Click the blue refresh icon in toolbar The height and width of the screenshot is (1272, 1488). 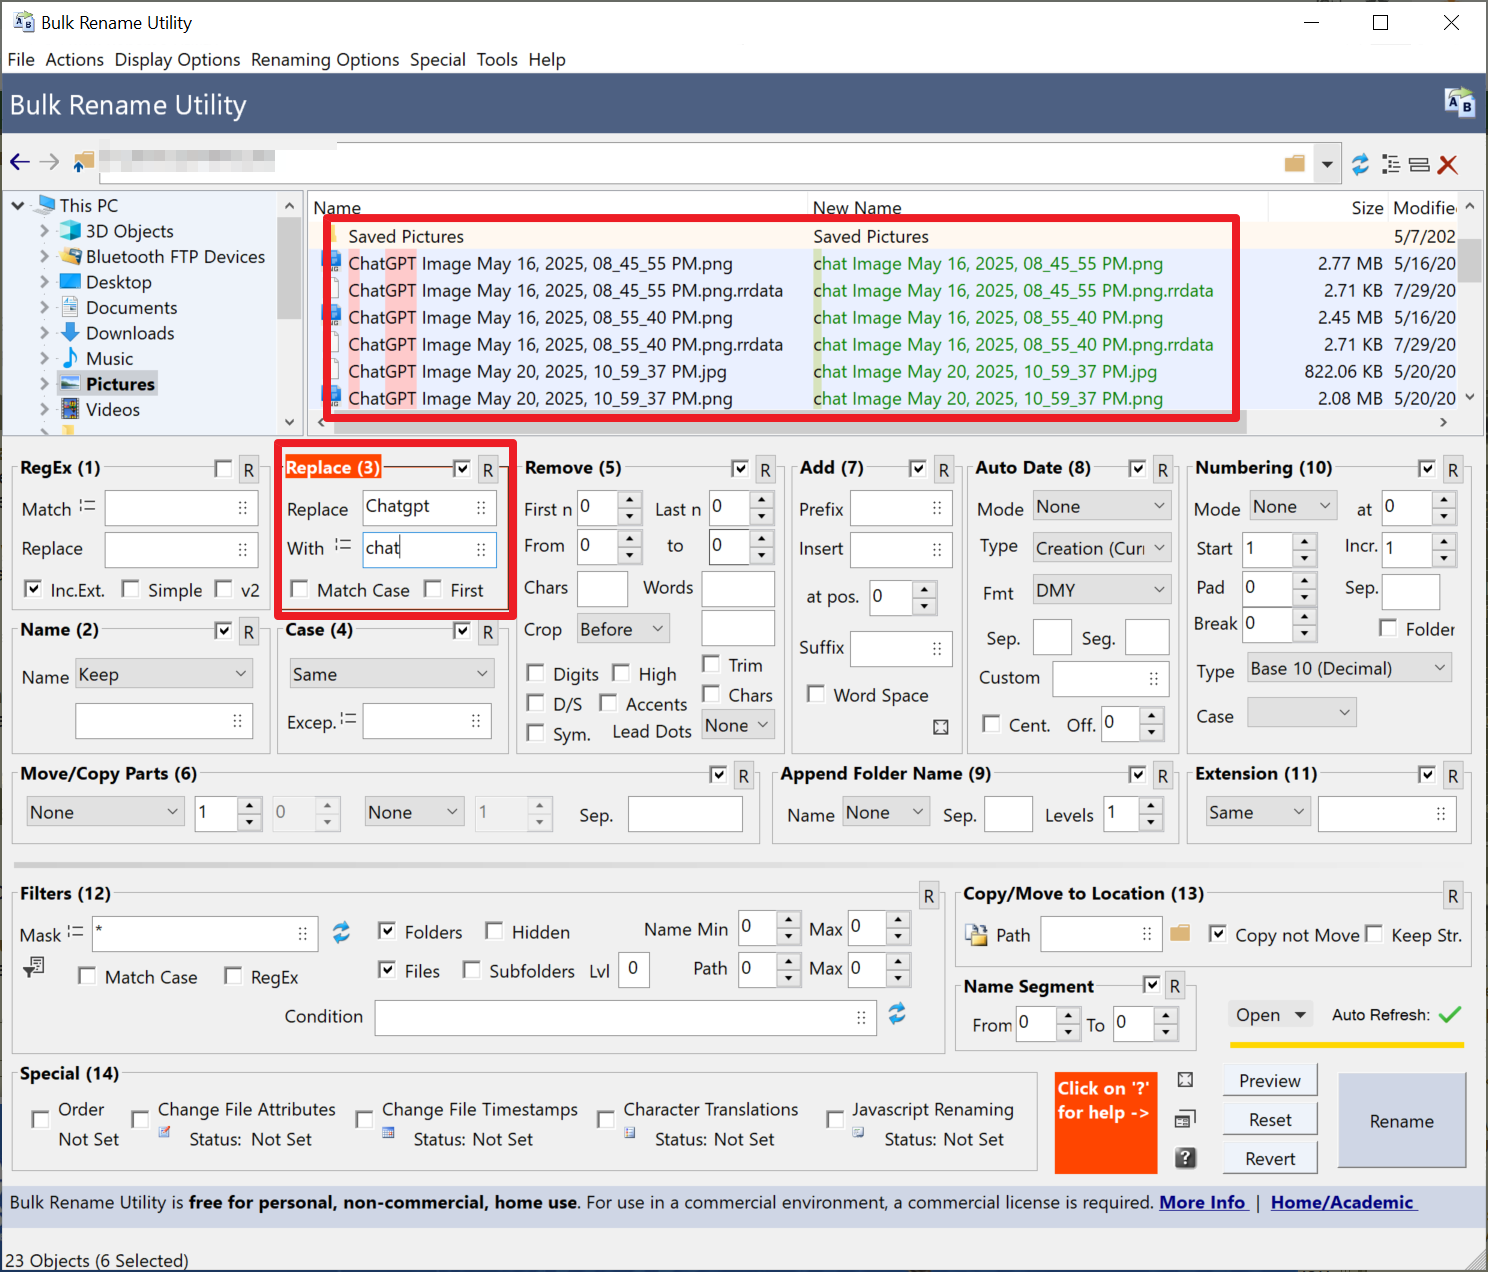pyautogui.click(x=1360, y=164)
